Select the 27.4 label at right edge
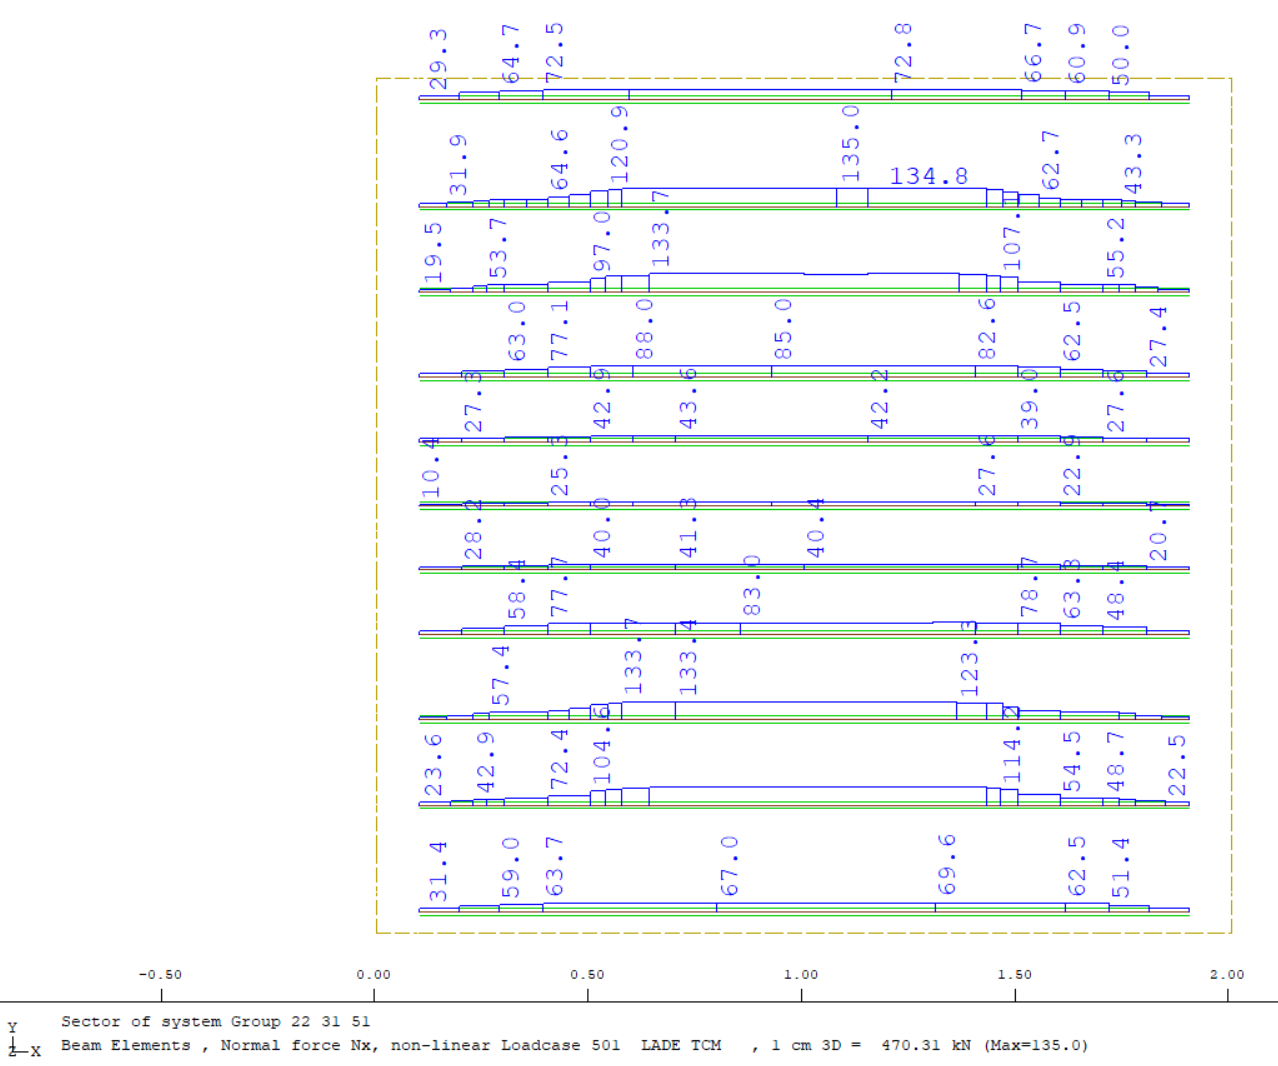The width and height of the screenshot is (1278, 1066). click(x=1157, y=337)
